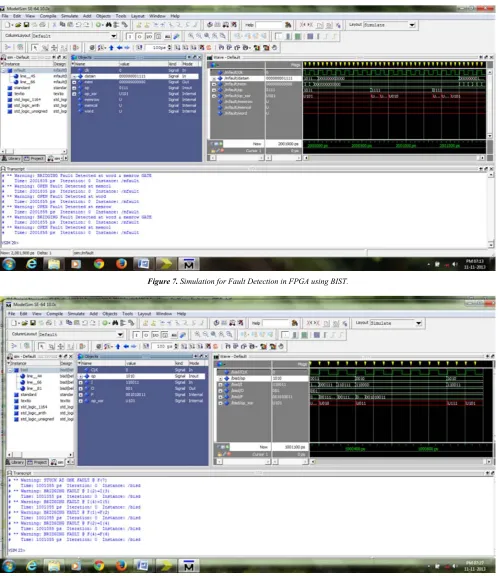Screen dimensions: 498x576
Task: Click New file icon in Figure 7 window
Action: tap(8, 25)
